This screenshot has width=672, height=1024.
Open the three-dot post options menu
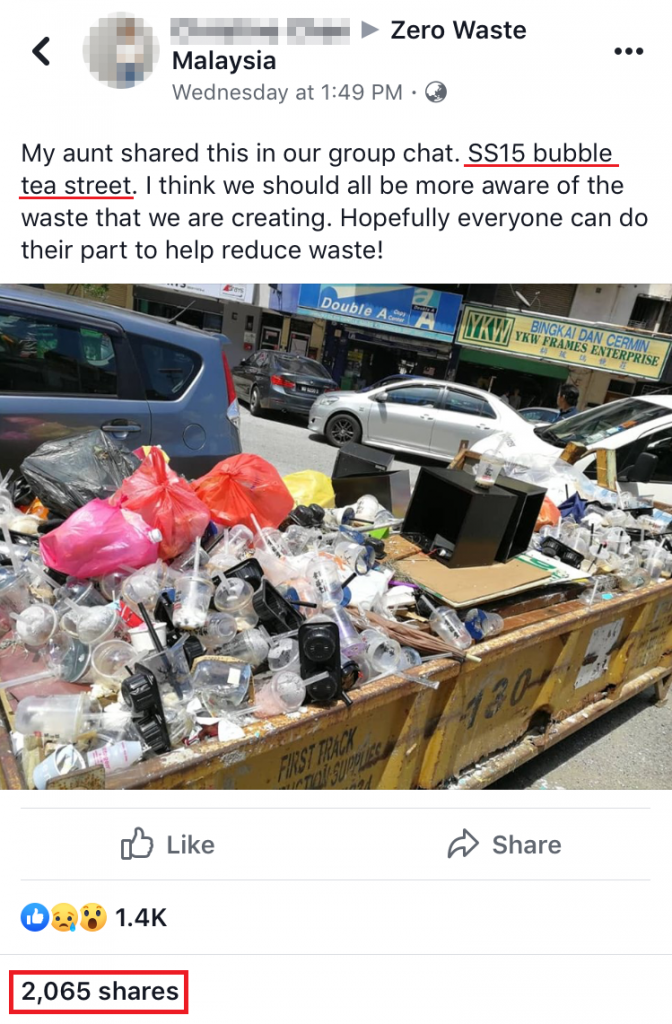(629, 51)
